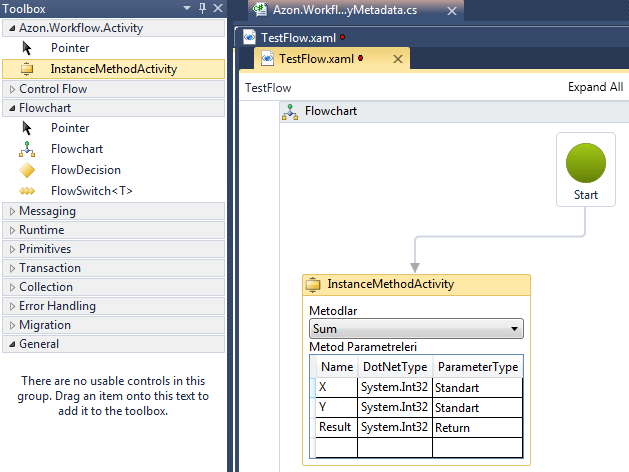Expand the Control Flow group
This screenshot has height=472, width=629.
point(10,89)
